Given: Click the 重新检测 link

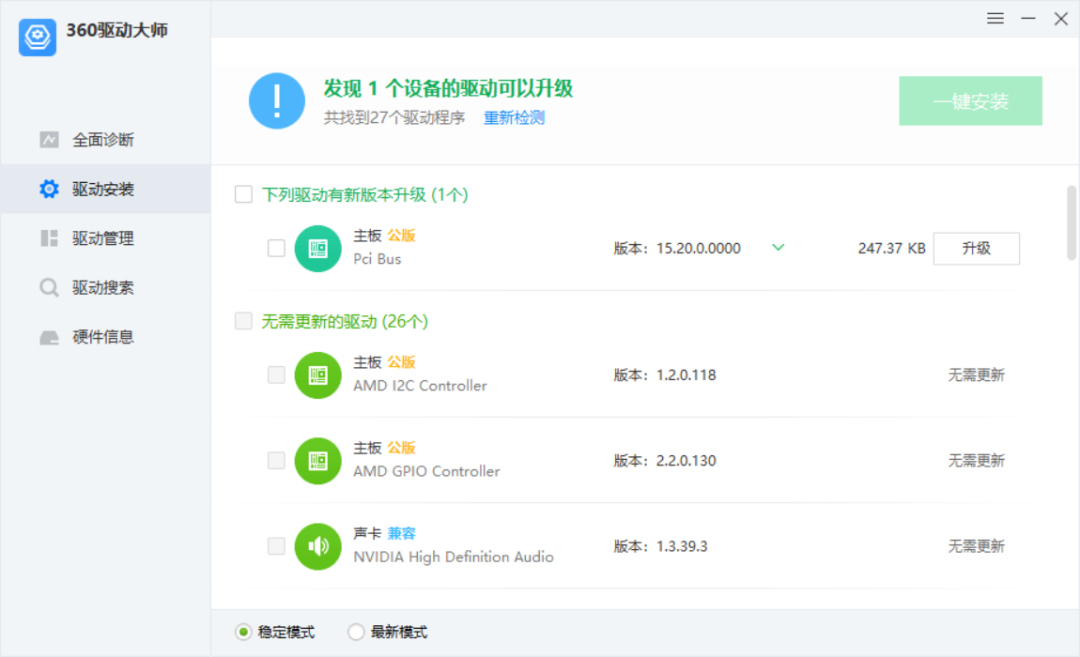Looking at the screenshot, I should (514, 118).
